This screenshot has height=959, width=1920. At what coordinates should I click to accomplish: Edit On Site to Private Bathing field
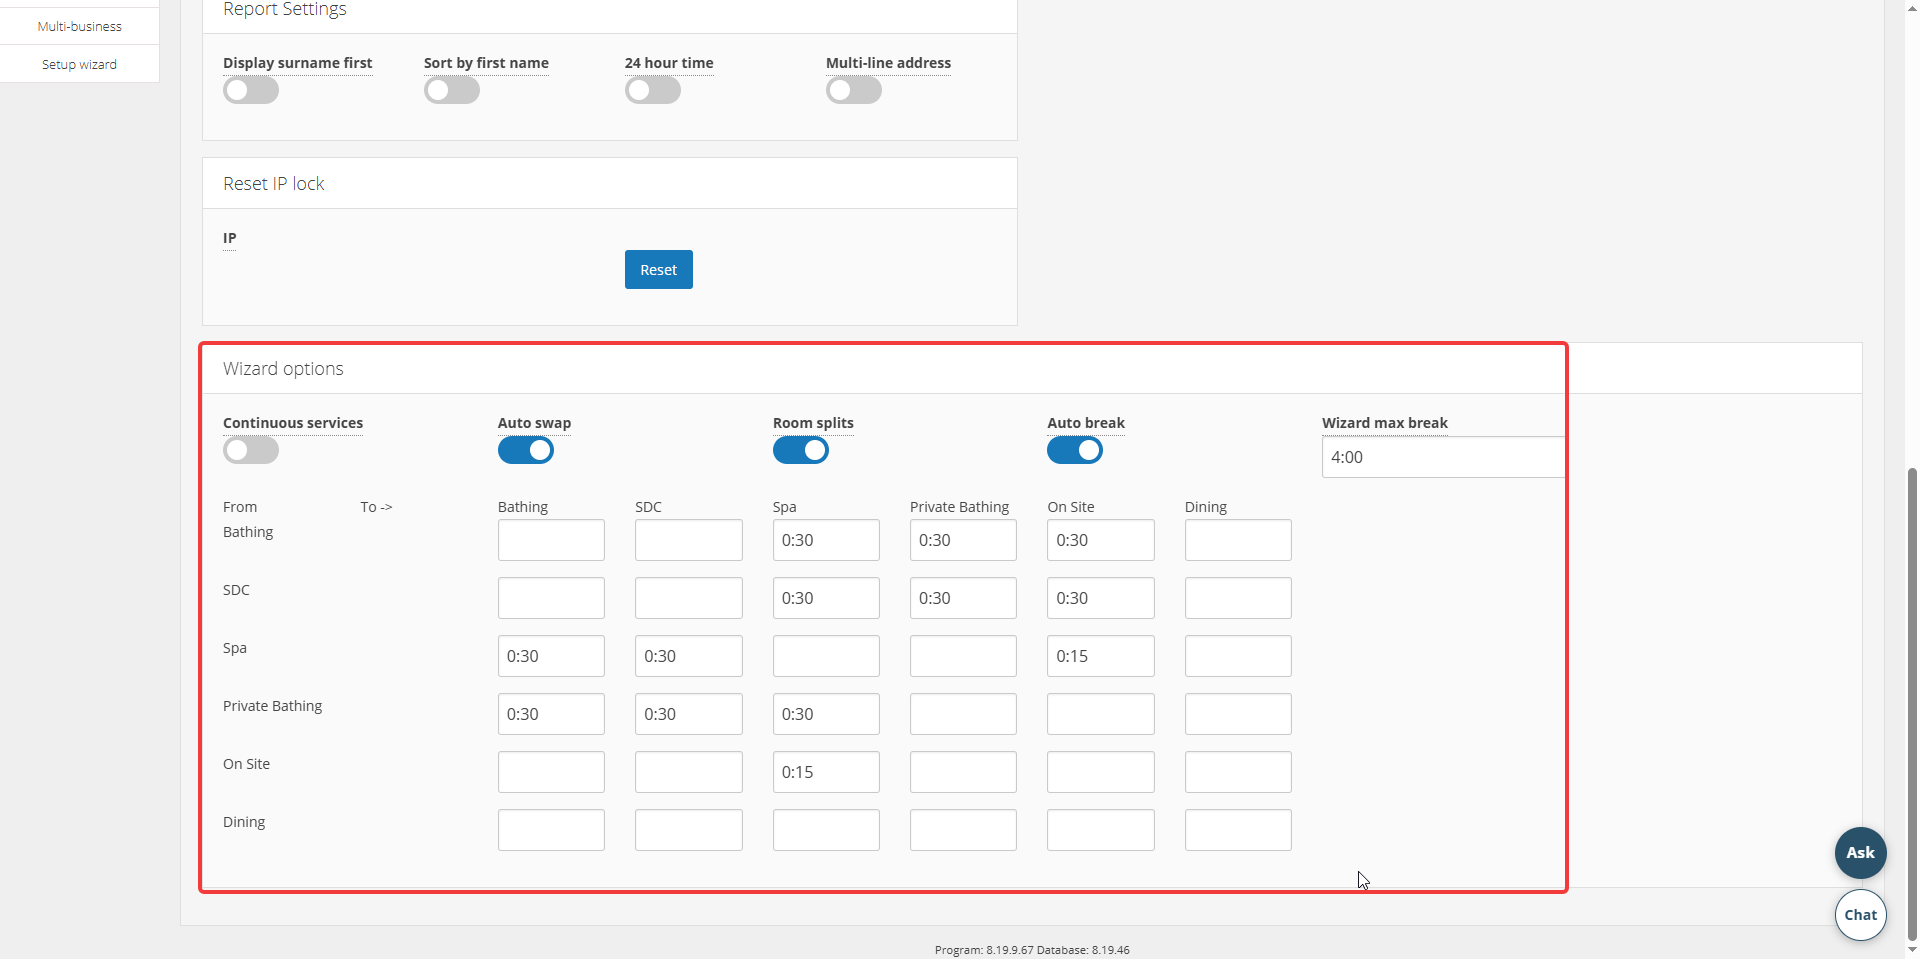(x=963, y=772)
